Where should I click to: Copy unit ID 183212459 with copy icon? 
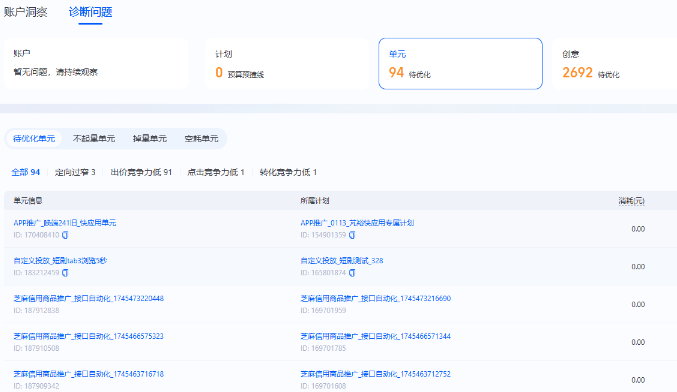point(65,273)
